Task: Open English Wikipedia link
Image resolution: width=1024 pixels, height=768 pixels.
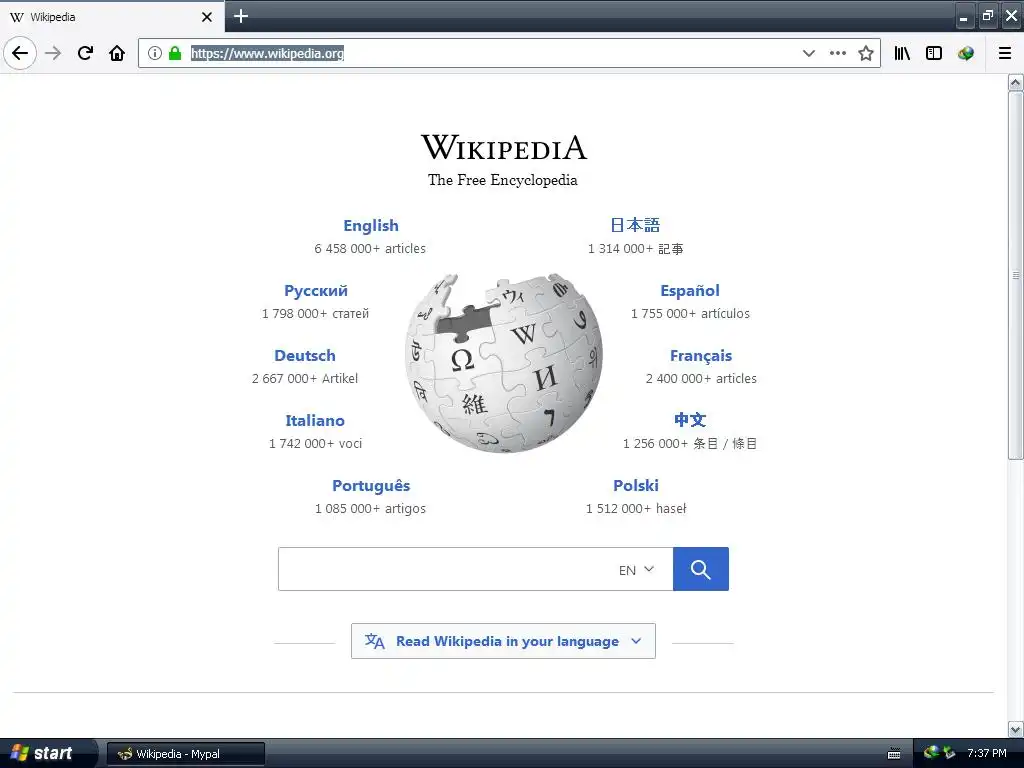Action: 371,225
